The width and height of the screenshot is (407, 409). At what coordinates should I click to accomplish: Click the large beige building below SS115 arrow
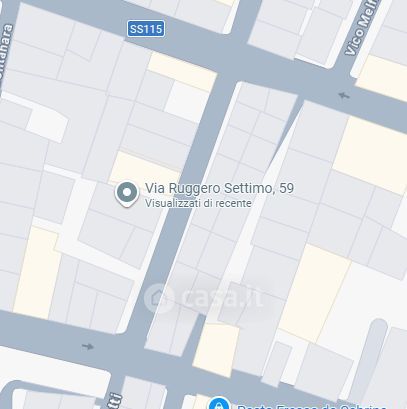tap(370, 153)
